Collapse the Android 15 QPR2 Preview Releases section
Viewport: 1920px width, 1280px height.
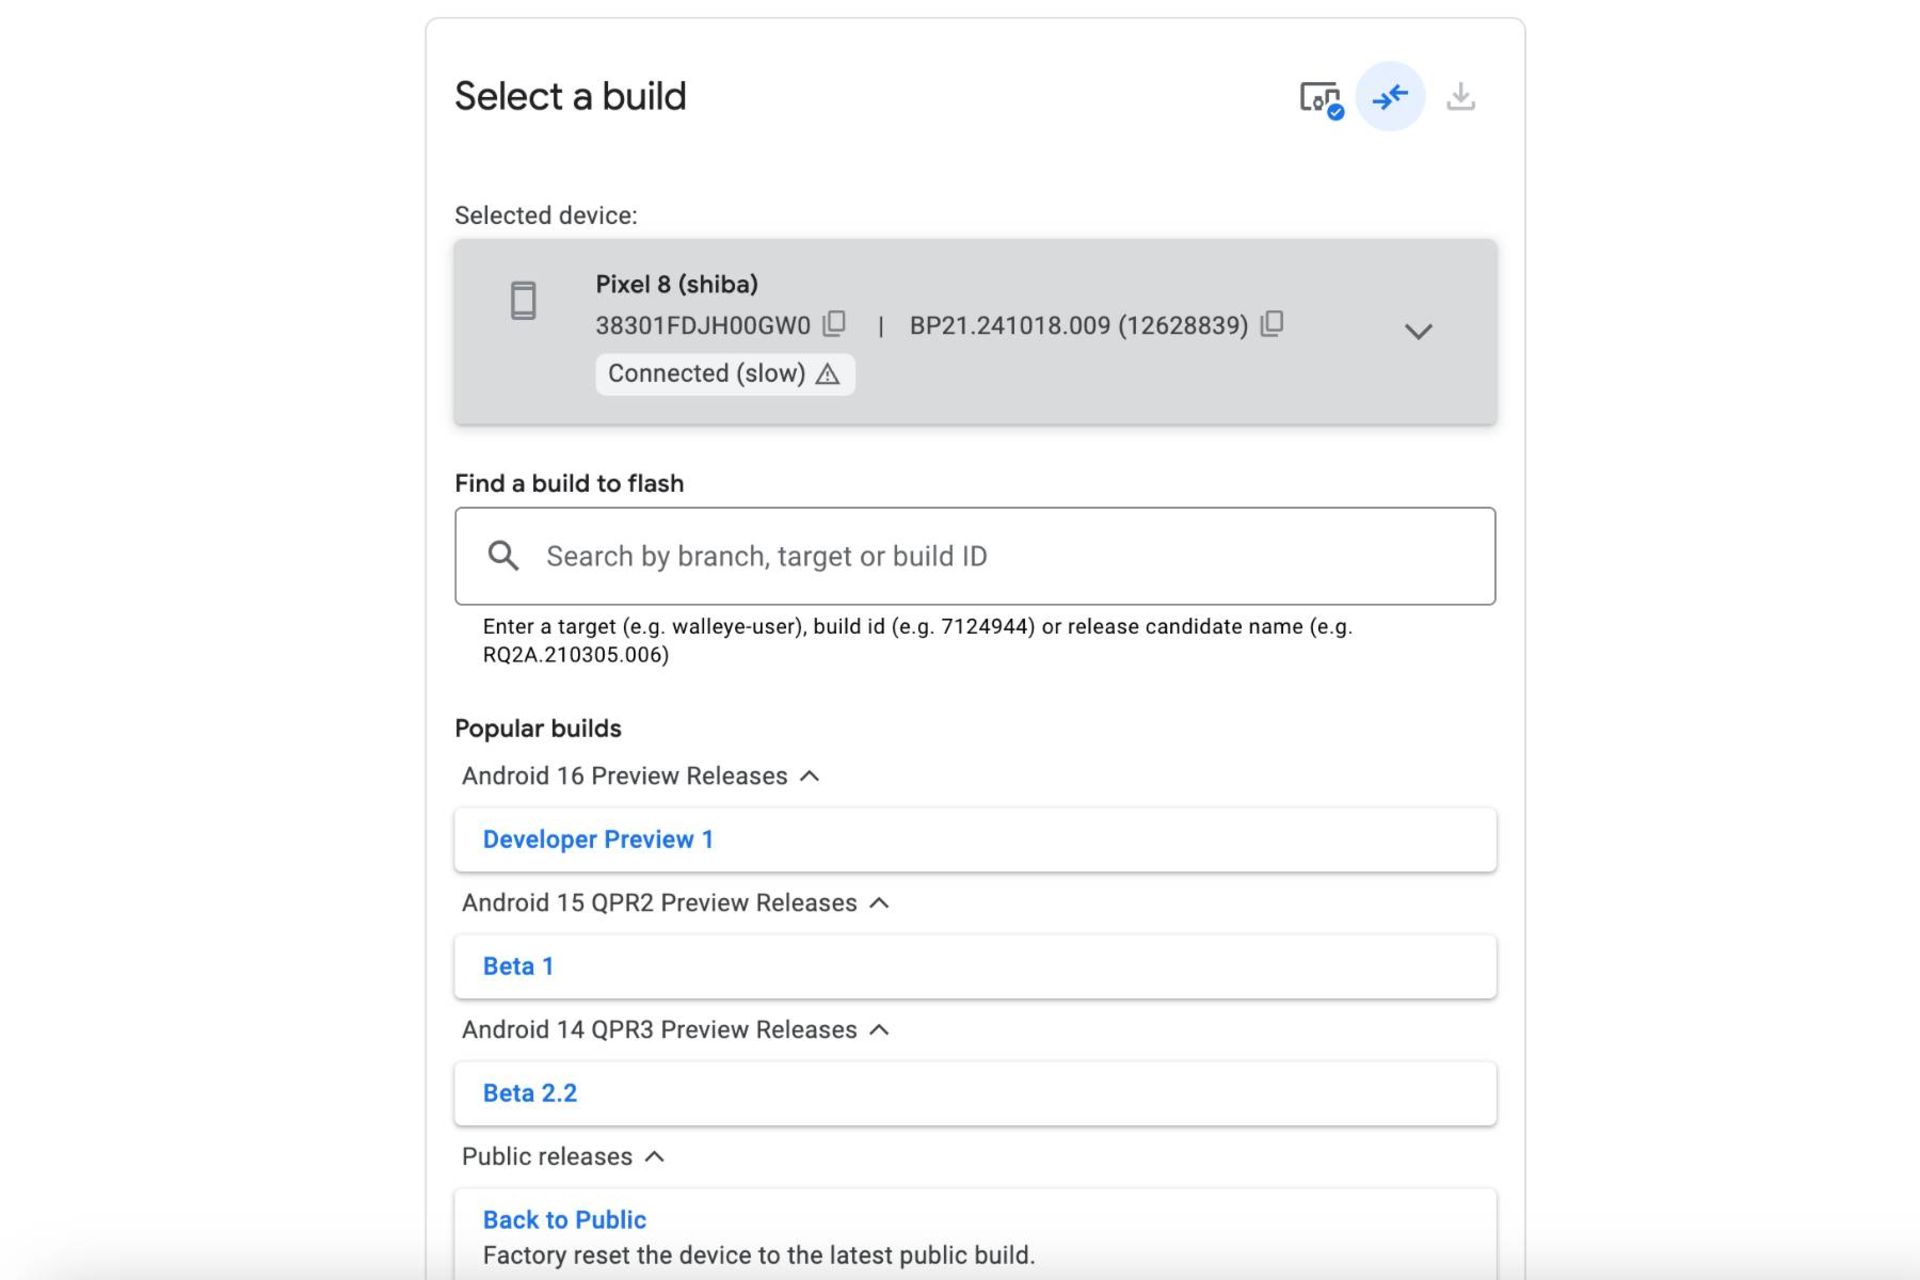tap(879, 901)
